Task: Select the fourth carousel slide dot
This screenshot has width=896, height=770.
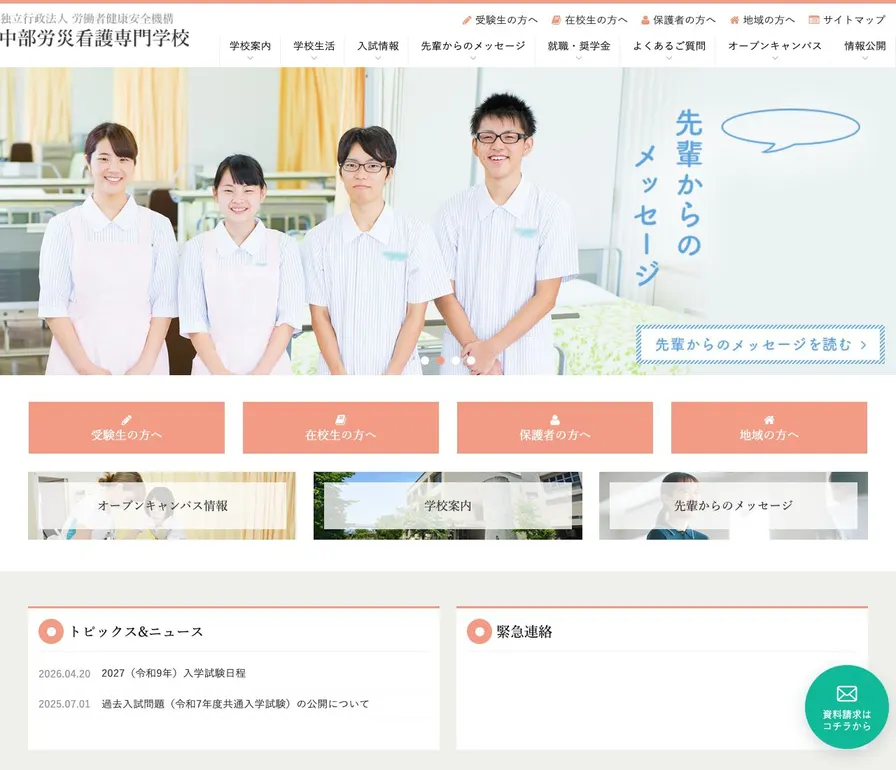Action: (x=471, y=360)
